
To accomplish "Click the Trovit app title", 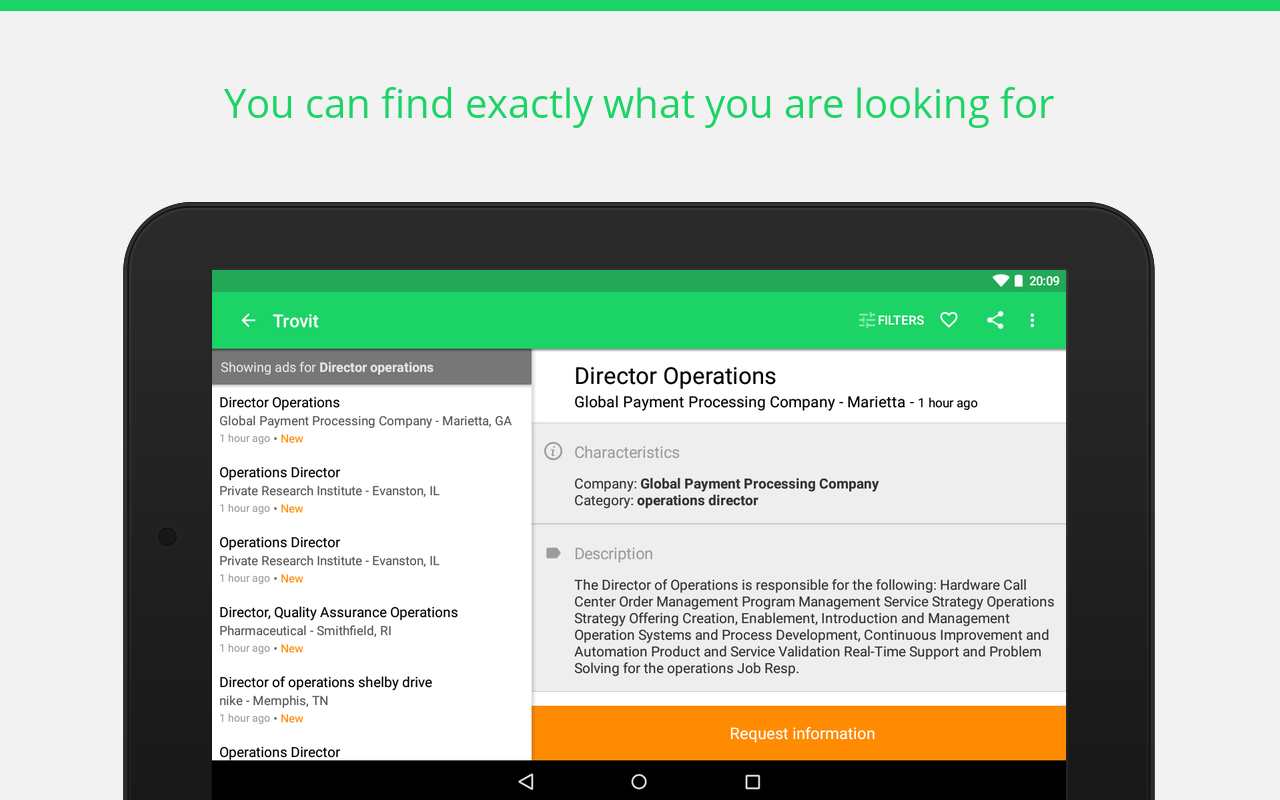I will 296,321.
